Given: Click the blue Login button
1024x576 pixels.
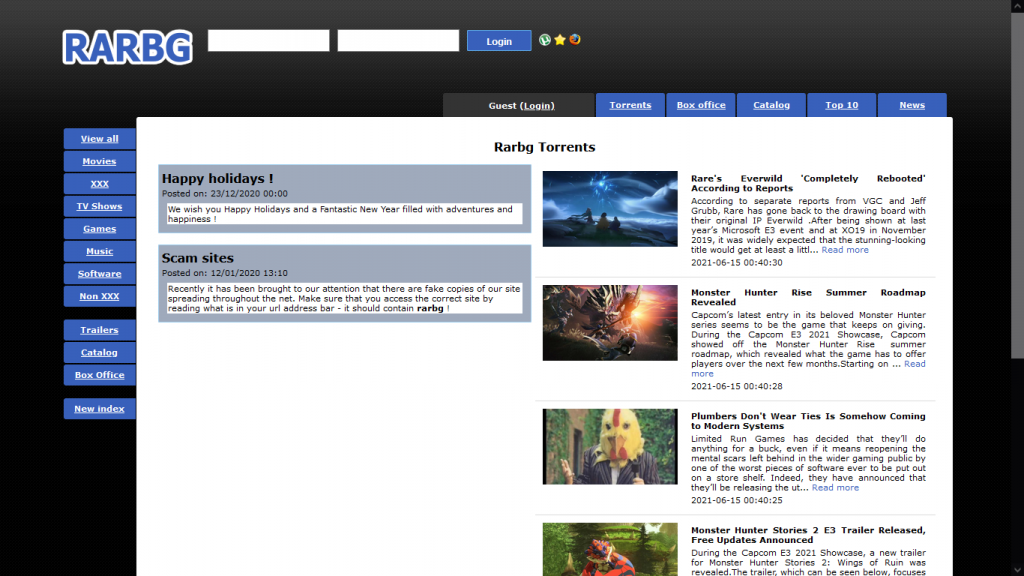Looking at the screenshot, I should [x=499, y=41].
